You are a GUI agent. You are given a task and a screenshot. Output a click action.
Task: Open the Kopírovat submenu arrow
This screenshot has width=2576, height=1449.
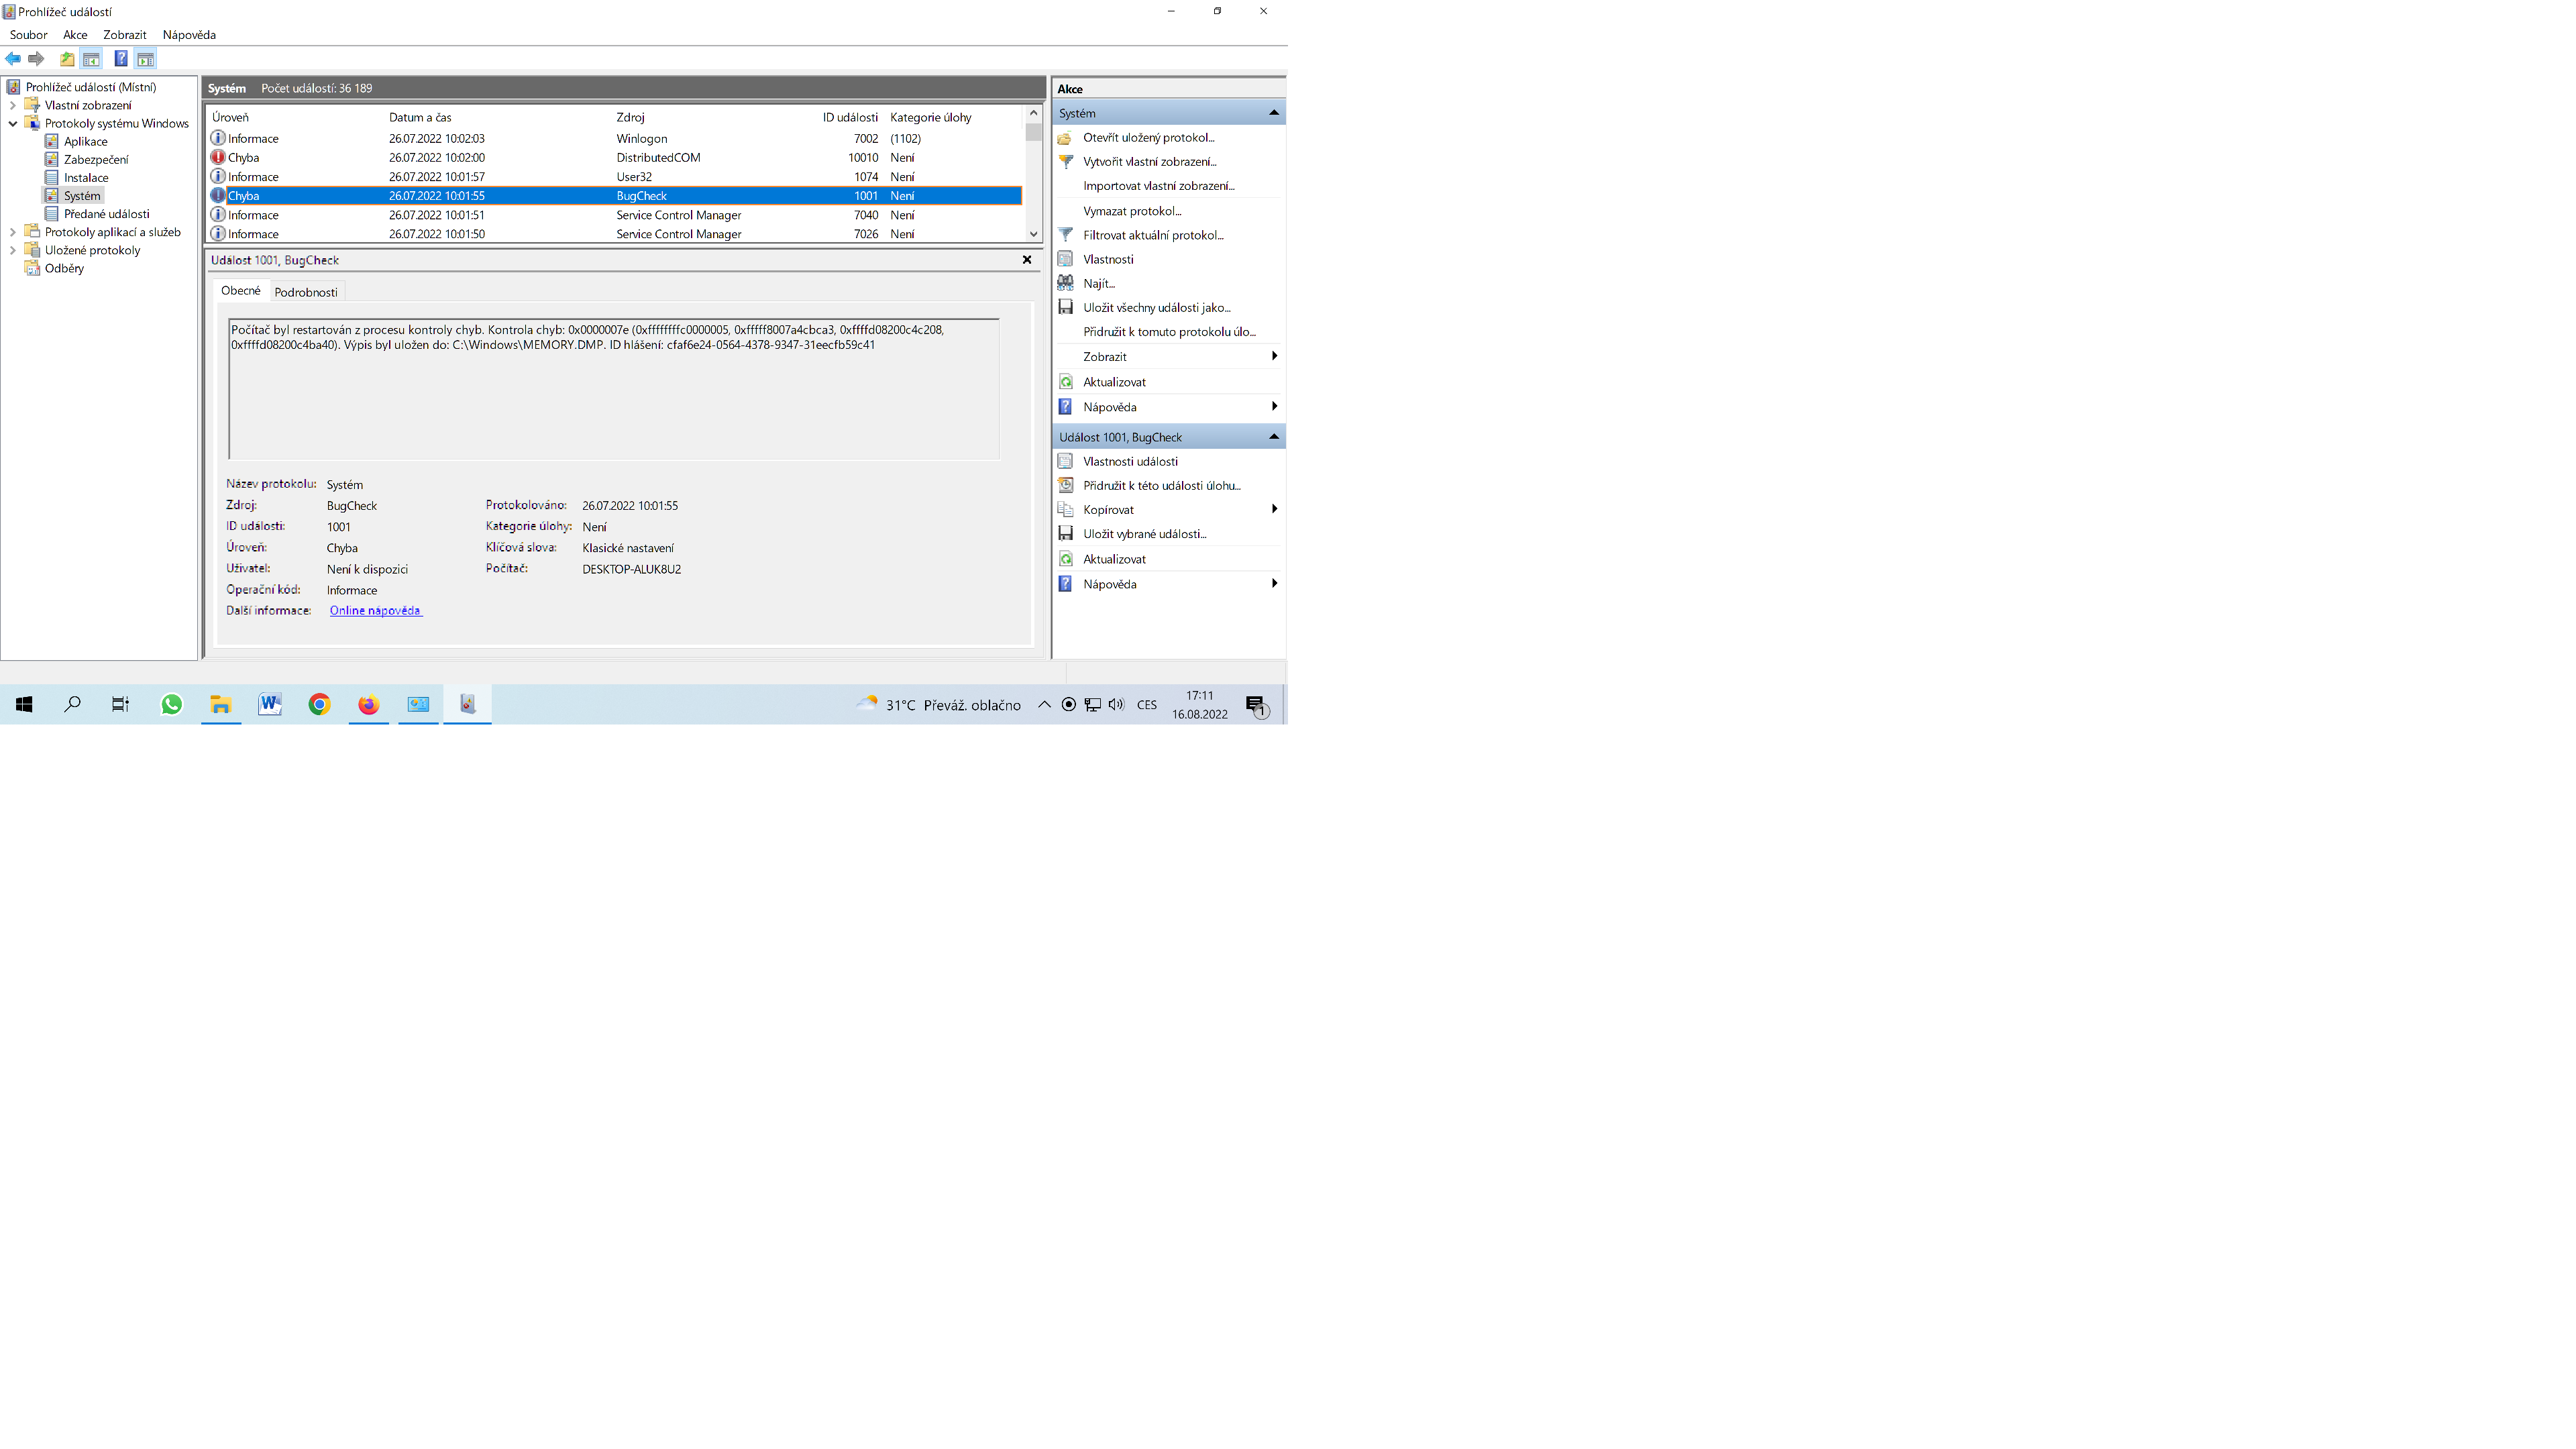(x=1274, y=510)
